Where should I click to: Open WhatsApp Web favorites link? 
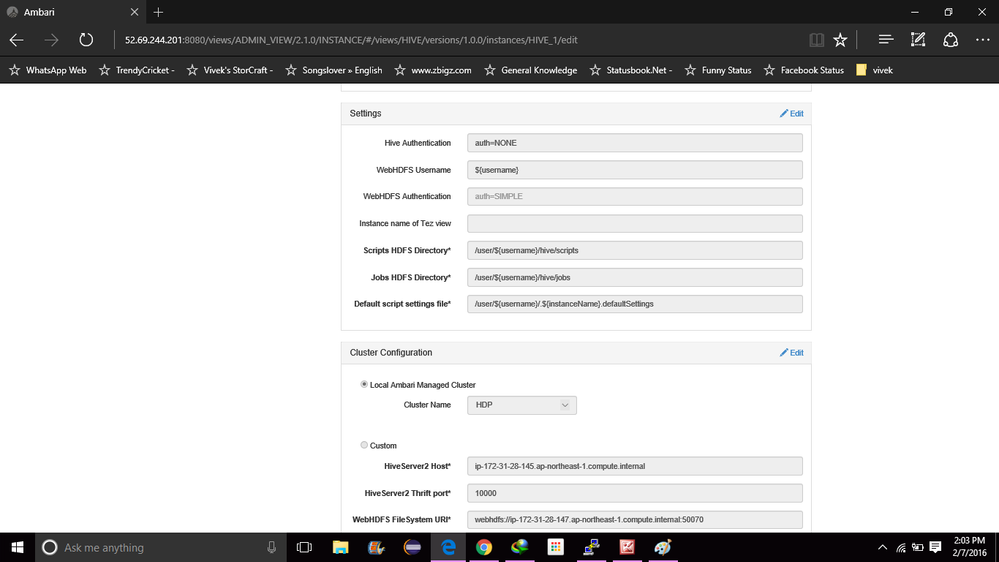click(x=48, y=70)
